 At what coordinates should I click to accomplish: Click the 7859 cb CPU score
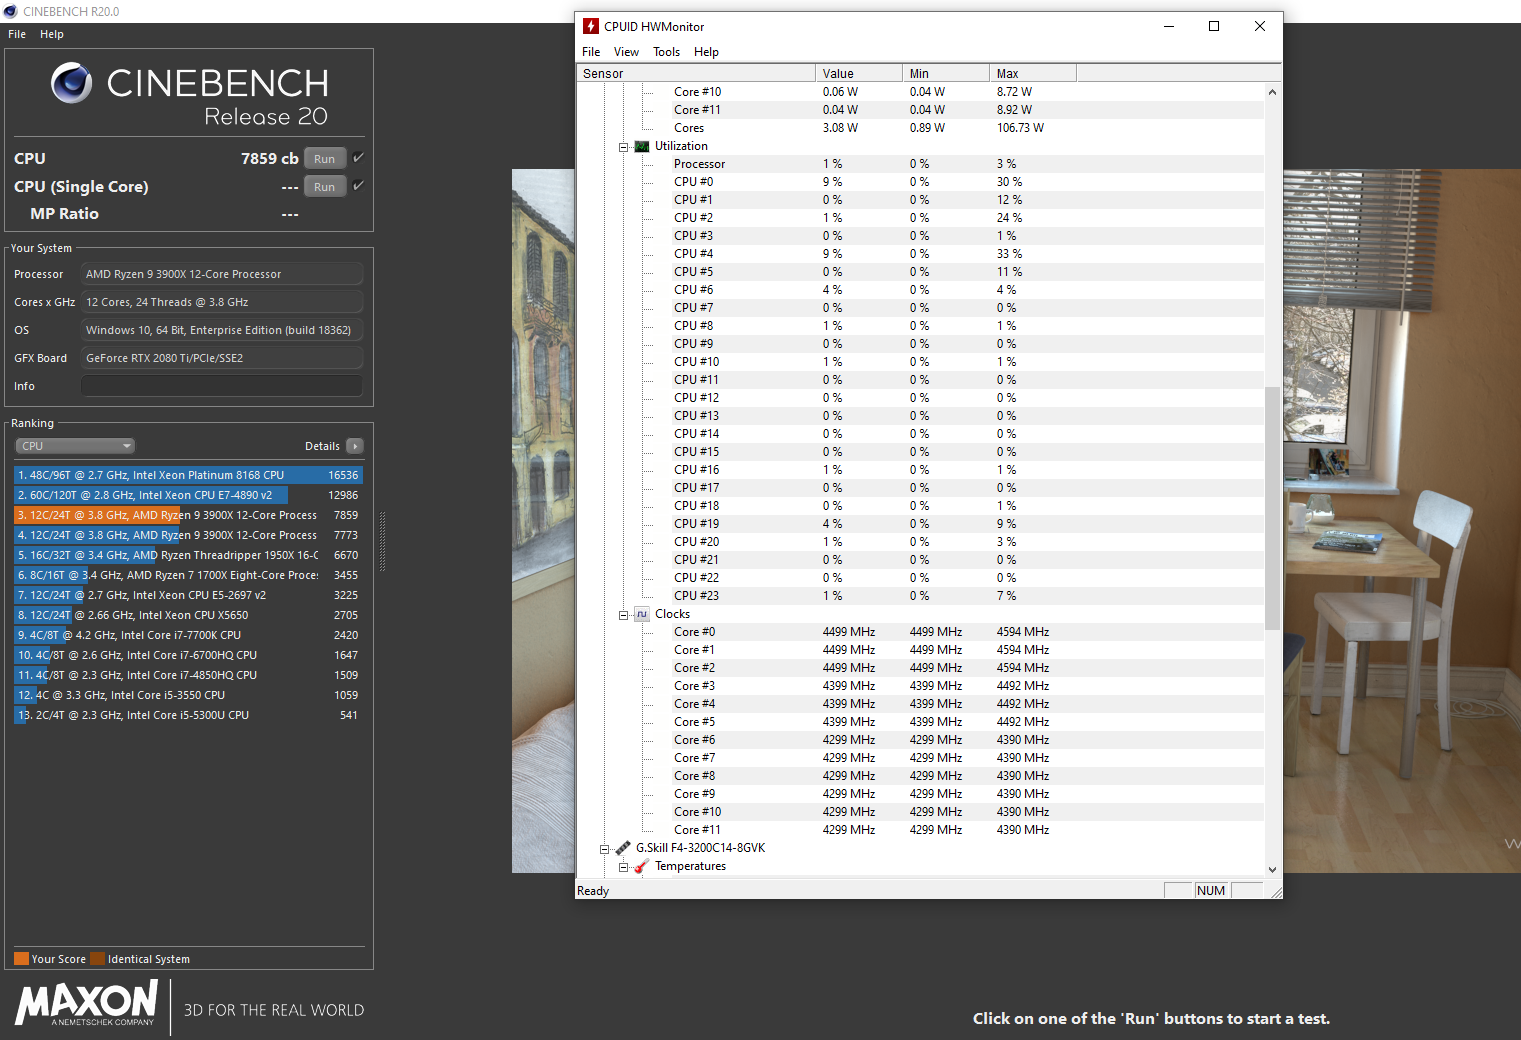[x=270, y=158]
